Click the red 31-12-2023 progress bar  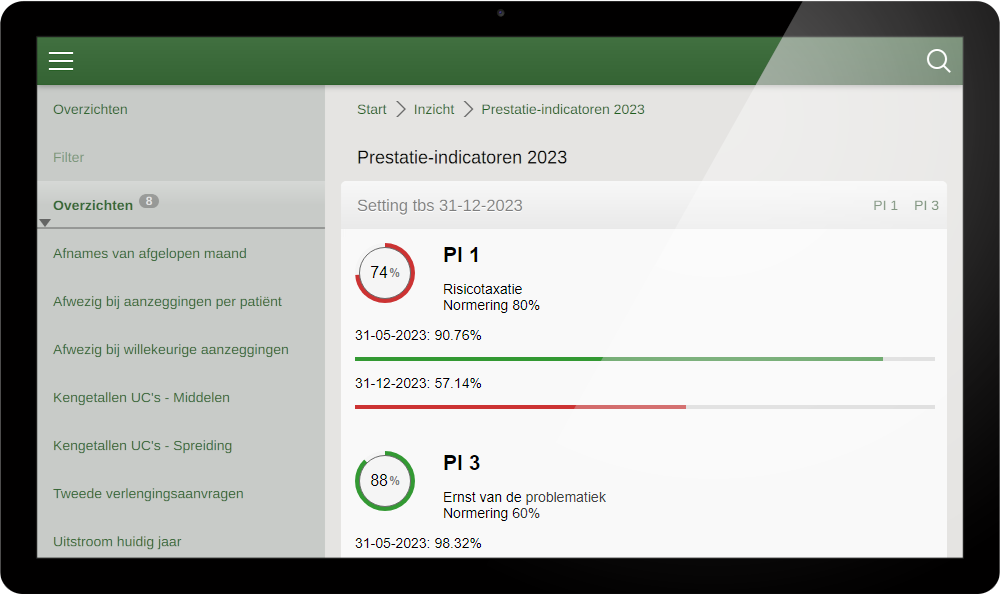tap(644, 406)
